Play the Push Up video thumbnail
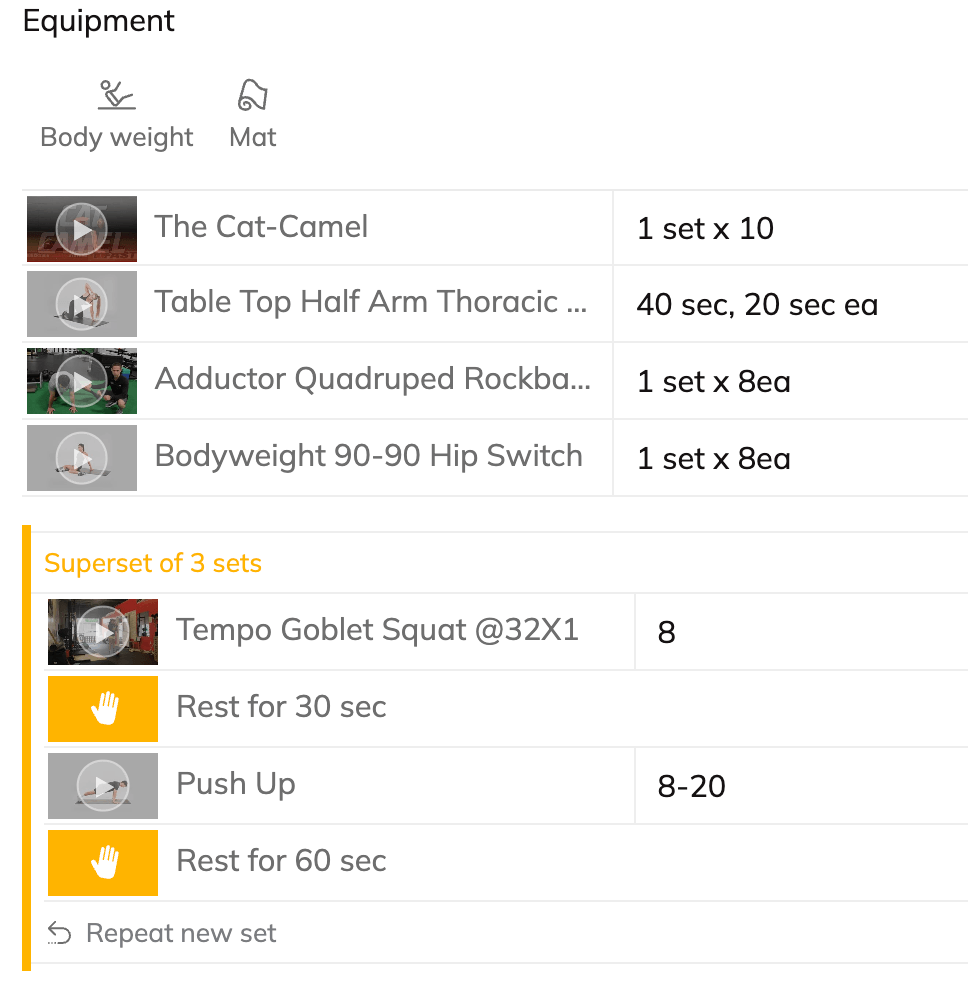 pyautogui.click(x=103, y=786)
